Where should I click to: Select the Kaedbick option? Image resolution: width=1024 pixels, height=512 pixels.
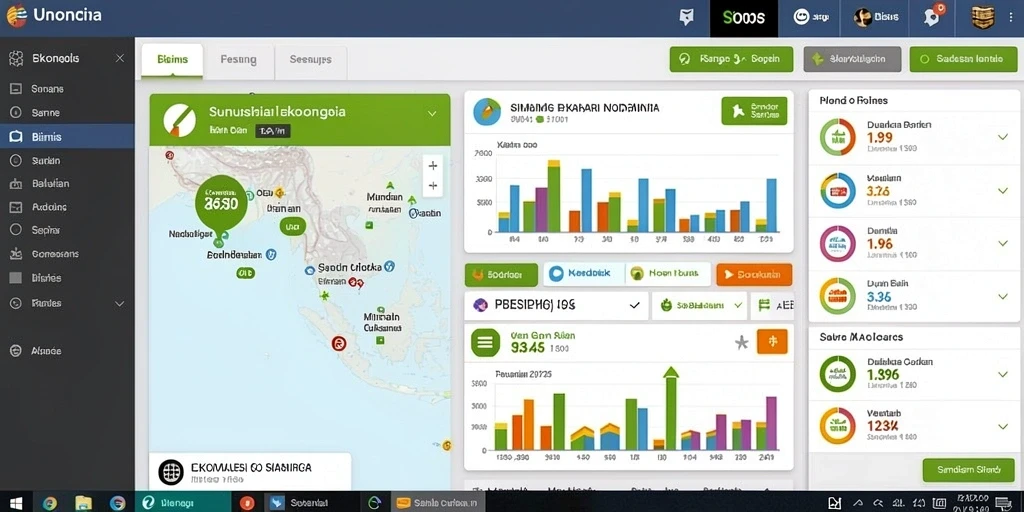point(584,274)
